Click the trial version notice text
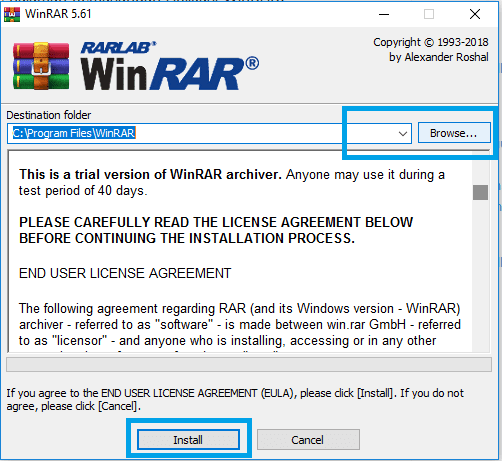 [232, 182]
